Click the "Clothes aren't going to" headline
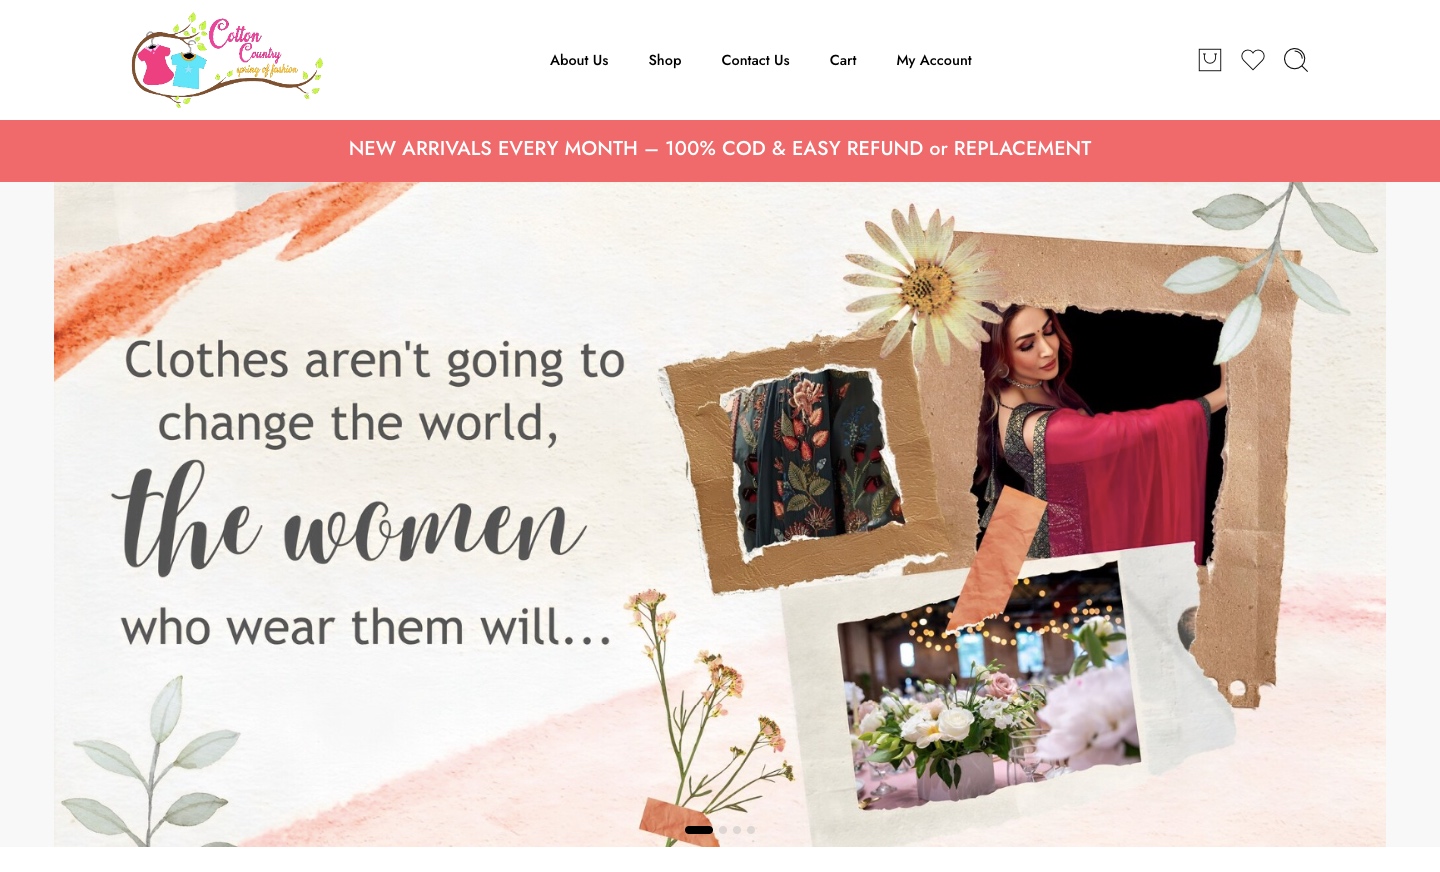 pos(375,361)
